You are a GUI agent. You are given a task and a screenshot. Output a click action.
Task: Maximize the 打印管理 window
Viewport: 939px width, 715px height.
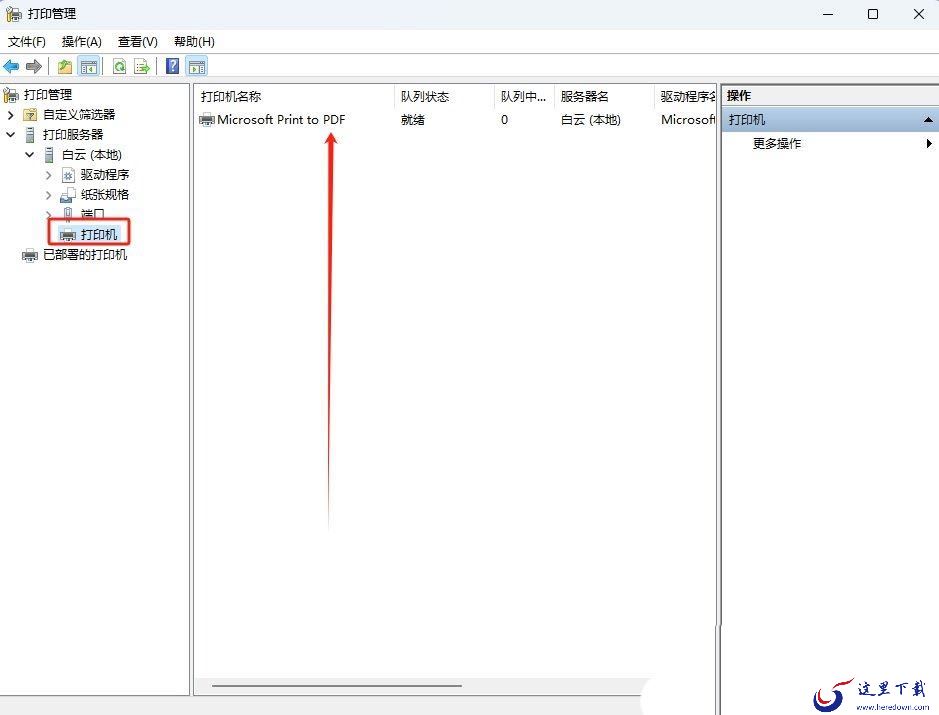pyautogui.click(x=873, y=14)
